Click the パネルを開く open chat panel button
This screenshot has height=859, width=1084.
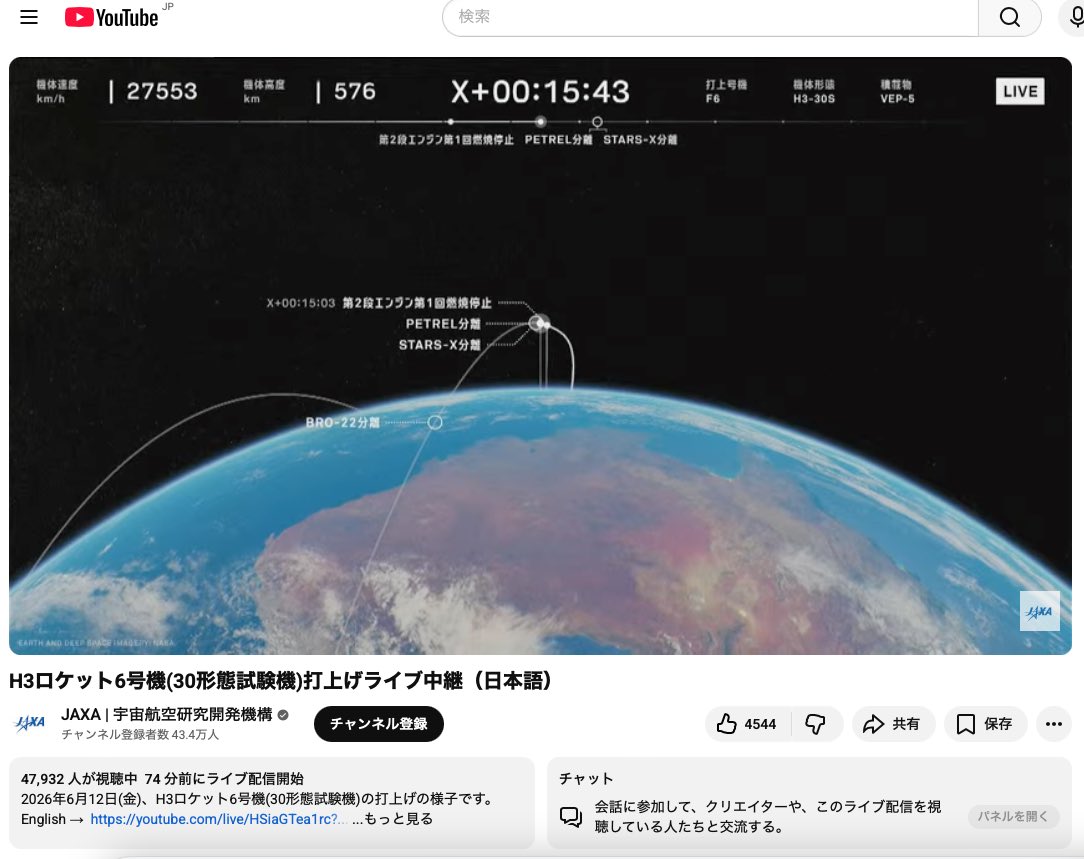tap(1012, 816)
